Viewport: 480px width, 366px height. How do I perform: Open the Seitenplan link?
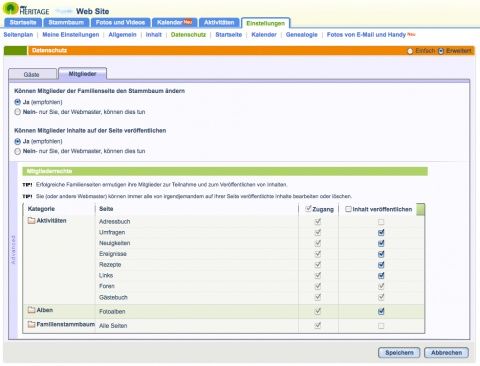[x=18, y=35]
